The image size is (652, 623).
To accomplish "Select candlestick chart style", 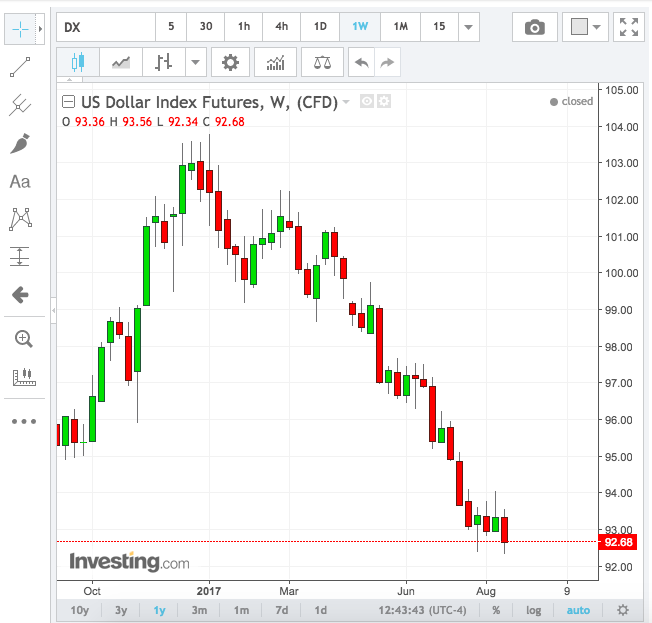I will [78, 62].
